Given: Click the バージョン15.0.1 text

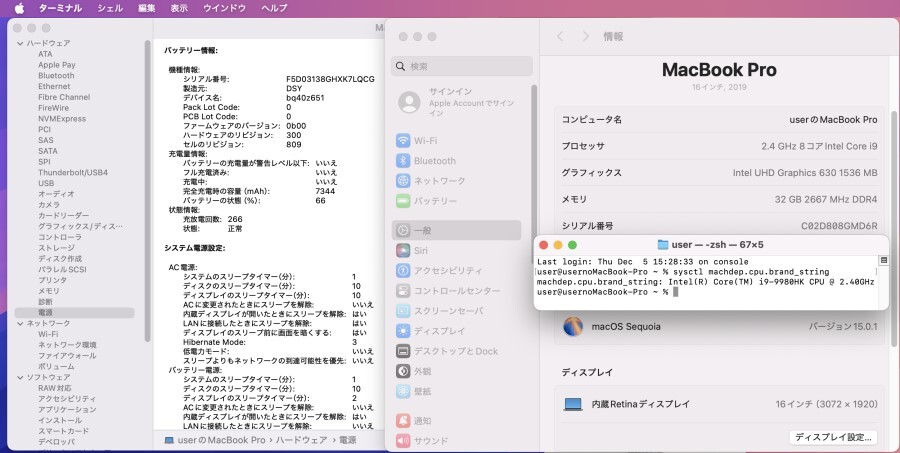Looking at the screenshot, I should click(843, 326).
